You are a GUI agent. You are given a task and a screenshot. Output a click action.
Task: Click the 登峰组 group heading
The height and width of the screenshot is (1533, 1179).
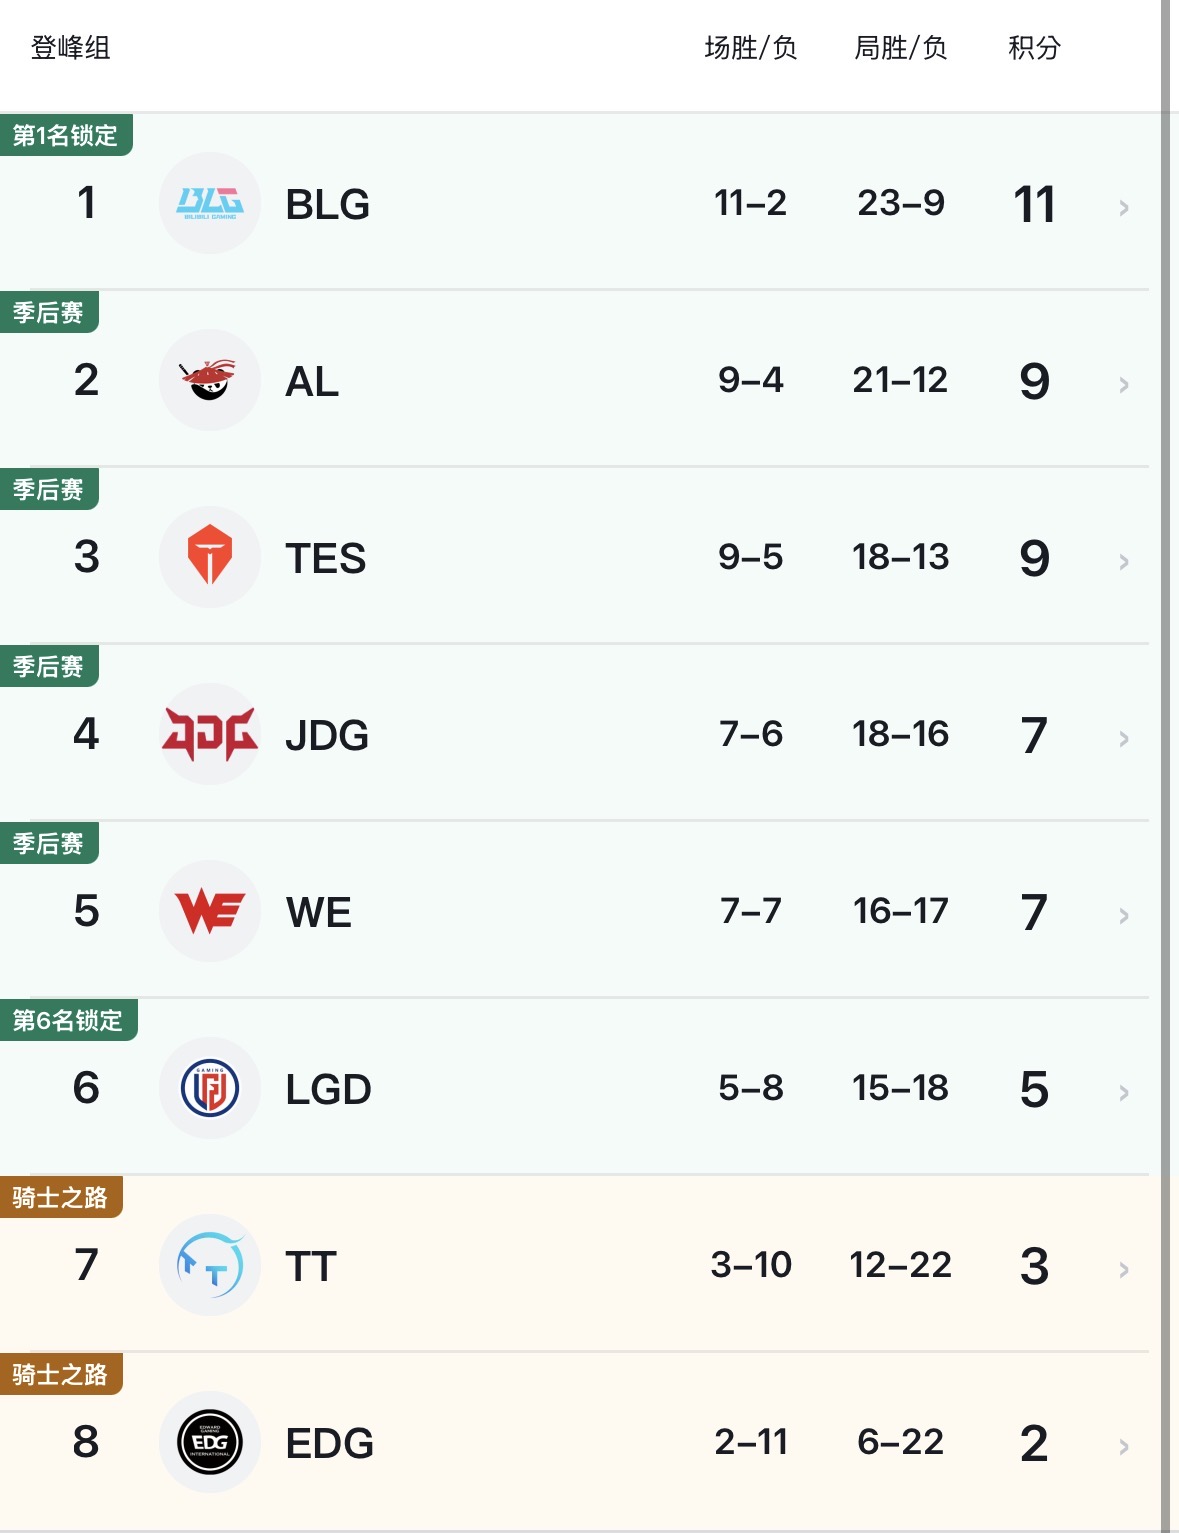tap(70, 48)
